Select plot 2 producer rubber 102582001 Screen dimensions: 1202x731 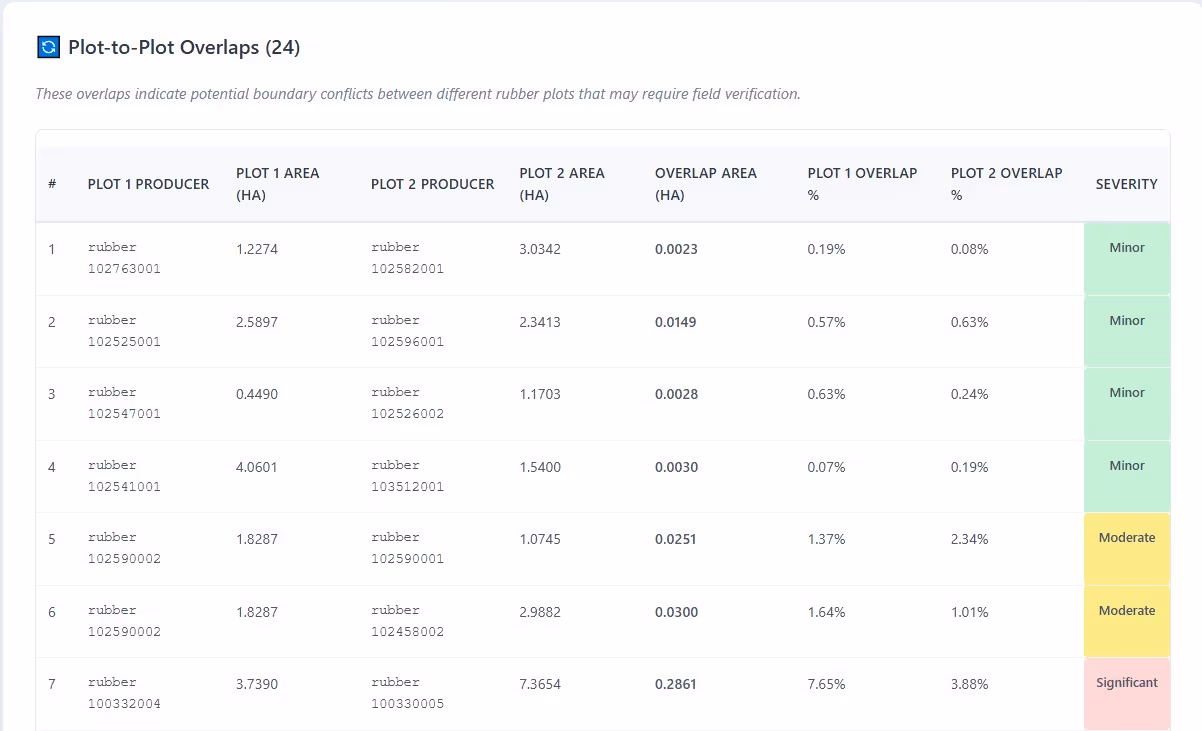pyautogui.click(x=408, y=258)
